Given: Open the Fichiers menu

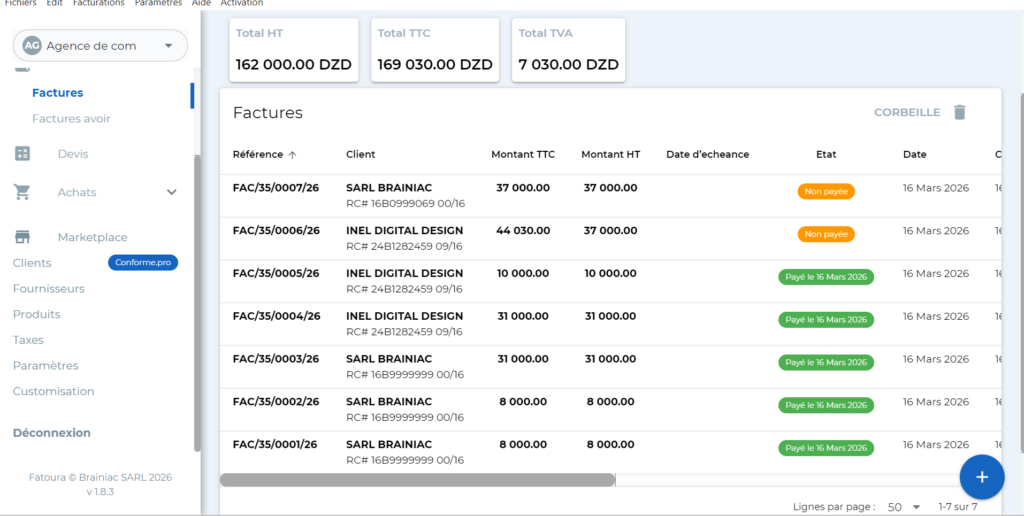Looking at the screenshot, I should [x=20, y=3].
